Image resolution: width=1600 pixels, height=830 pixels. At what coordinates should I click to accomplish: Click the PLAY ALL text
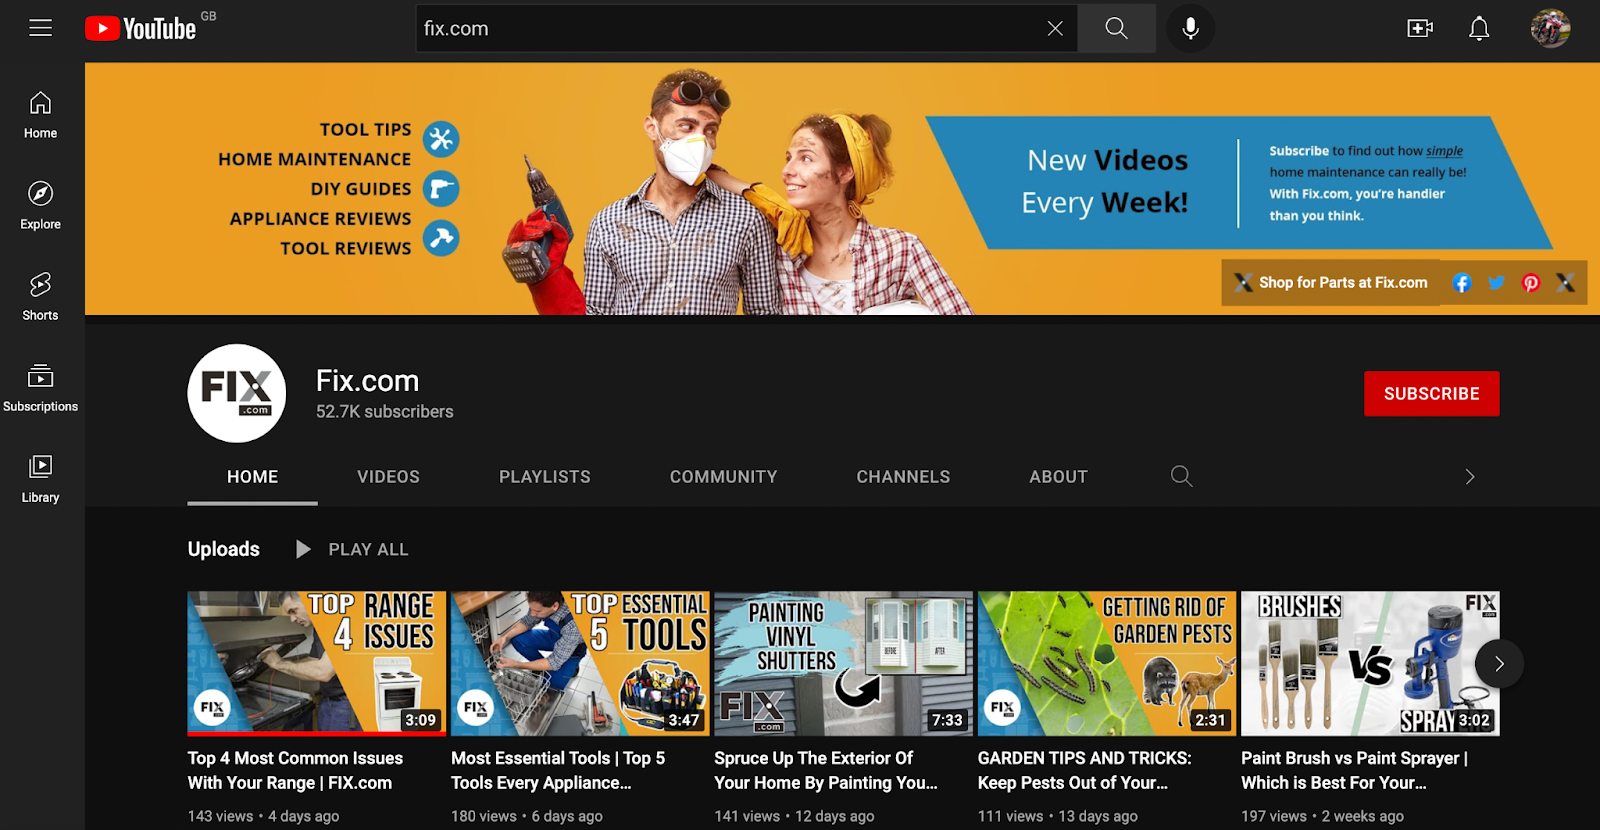click(x=368, y=549)
